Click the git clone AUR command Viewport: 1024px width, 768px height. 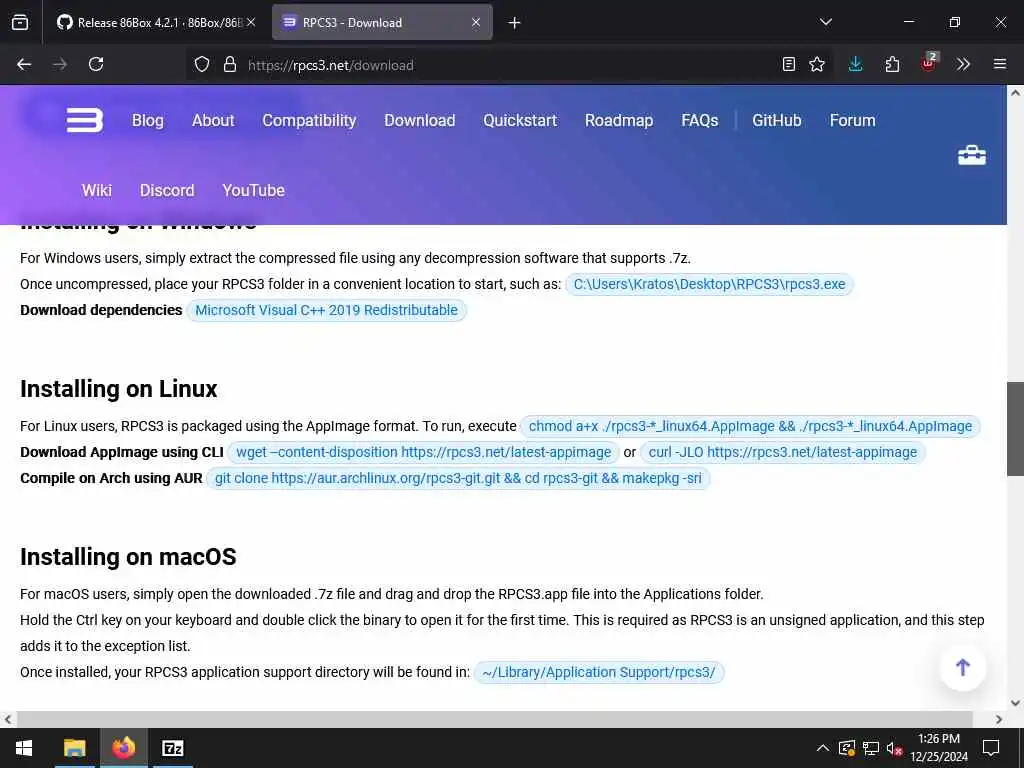tap(458, 478)
